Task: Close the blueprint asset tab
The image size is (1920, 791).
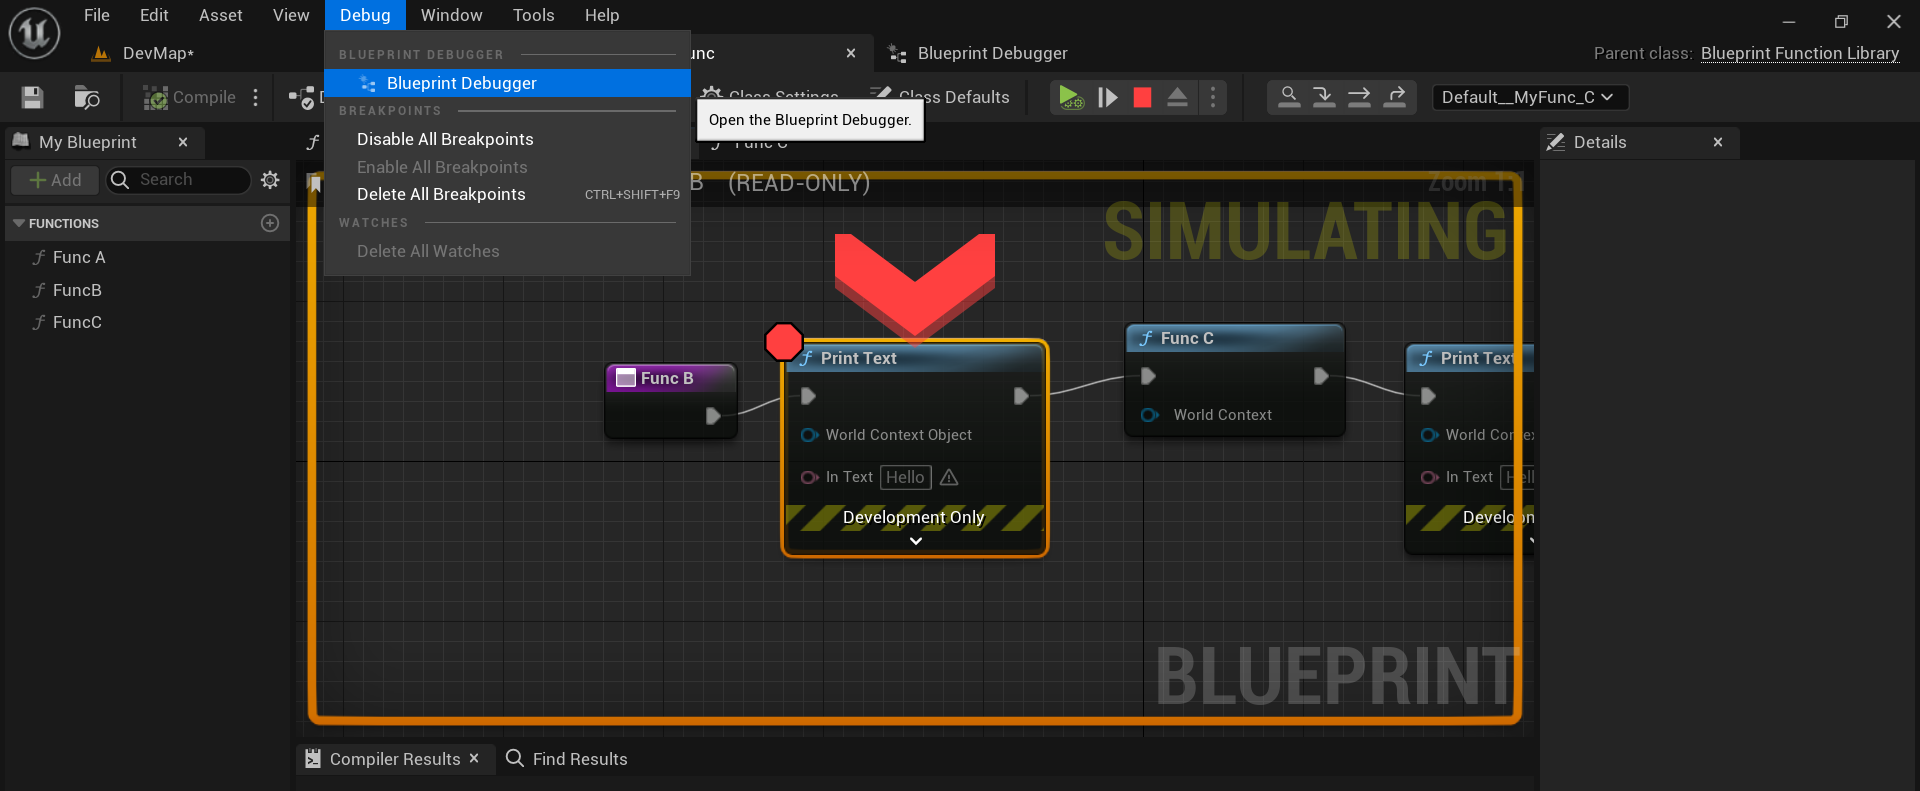Action: (x=851, y=53)
